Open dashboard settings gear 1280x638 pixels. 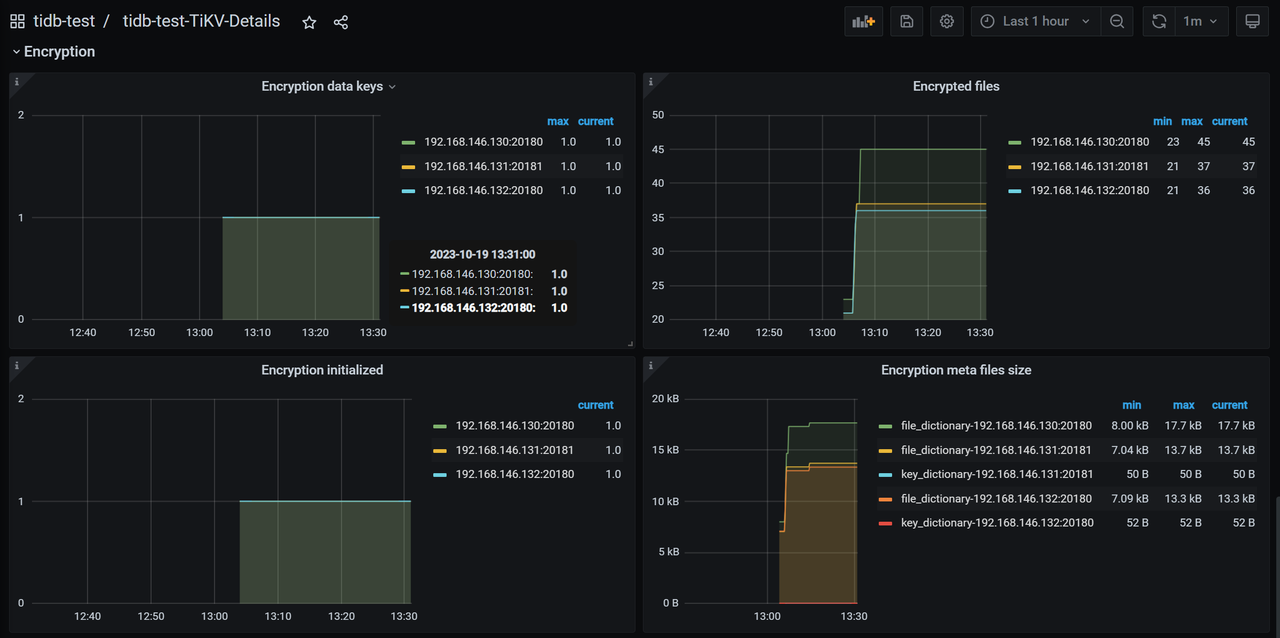(x=947, y=21)
